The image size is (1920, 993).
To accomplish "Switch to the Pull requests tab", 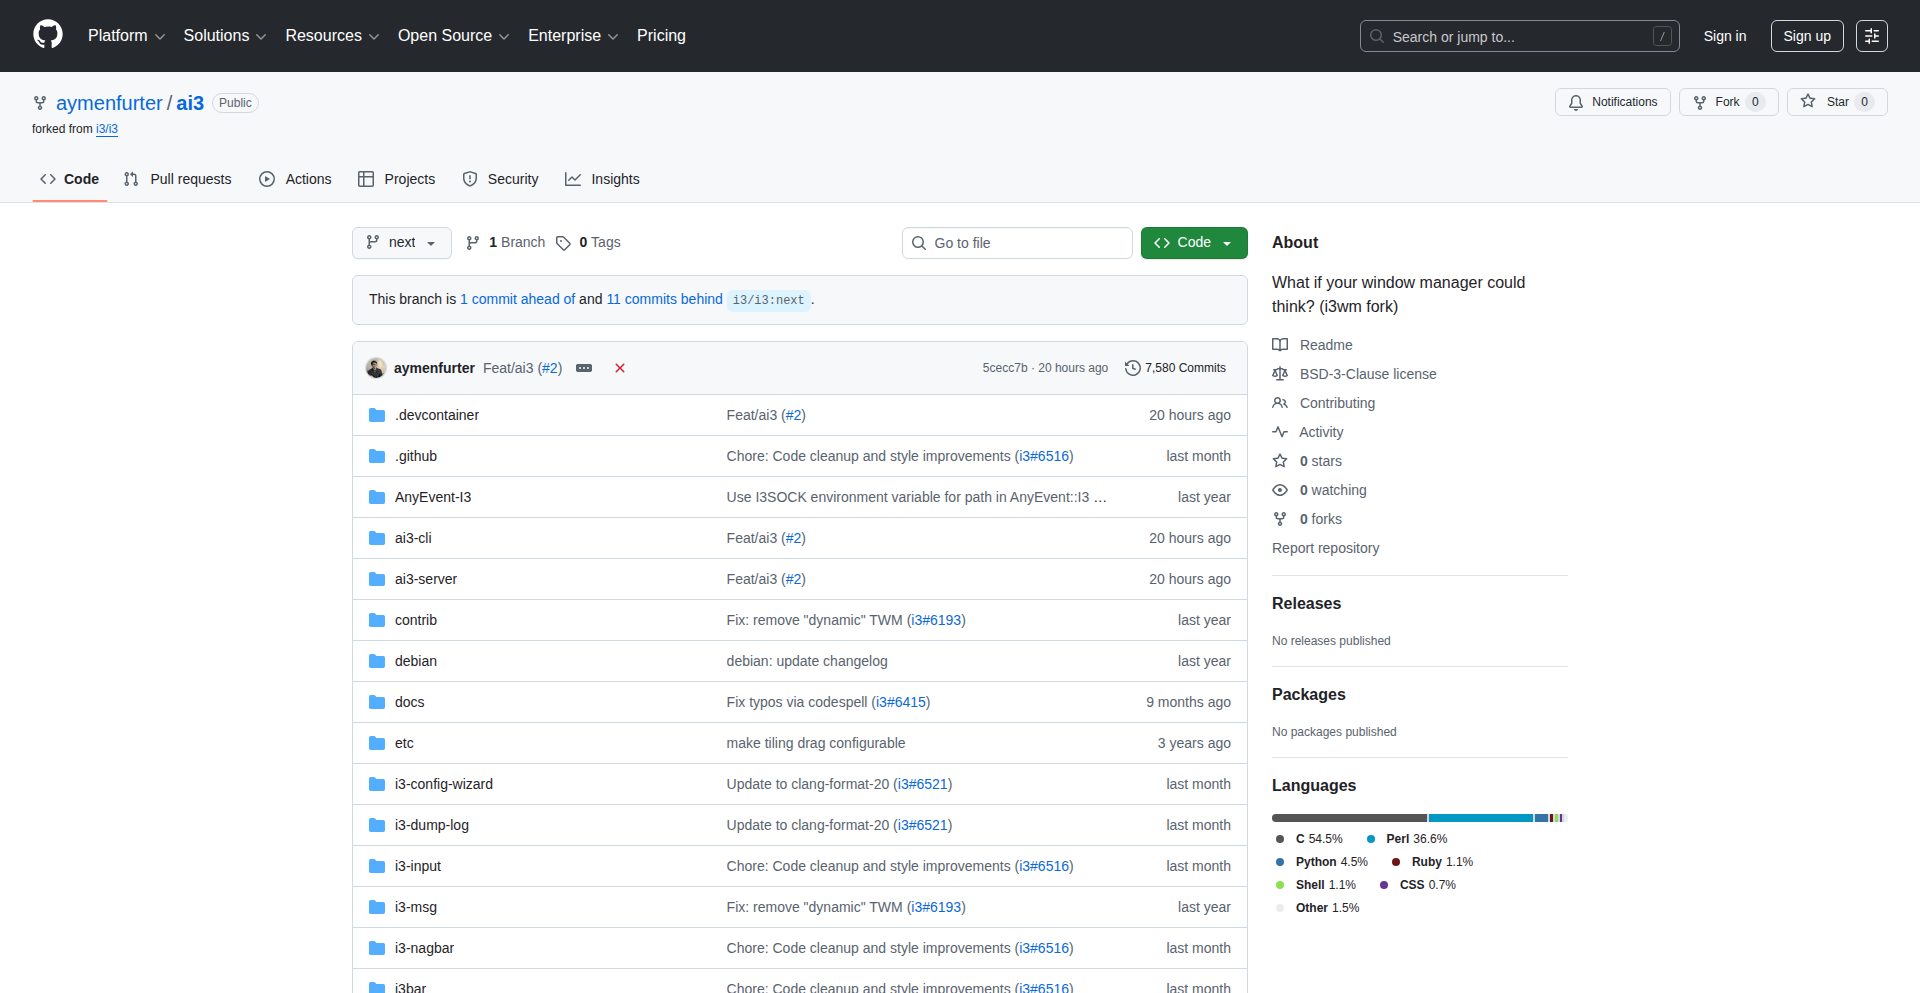I will pos(178,179).
